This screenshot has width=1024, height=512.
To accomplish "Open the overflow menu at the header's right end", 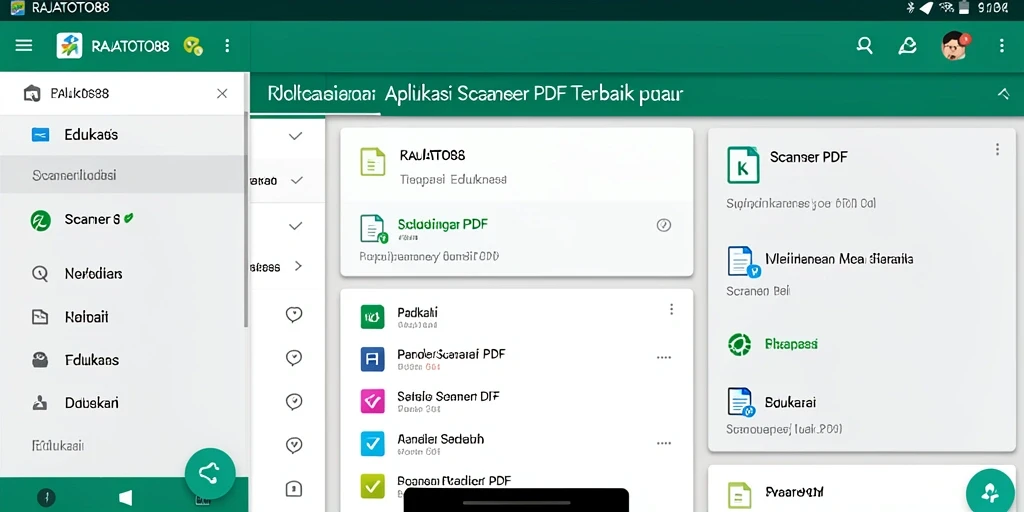I will (1002, 45).
